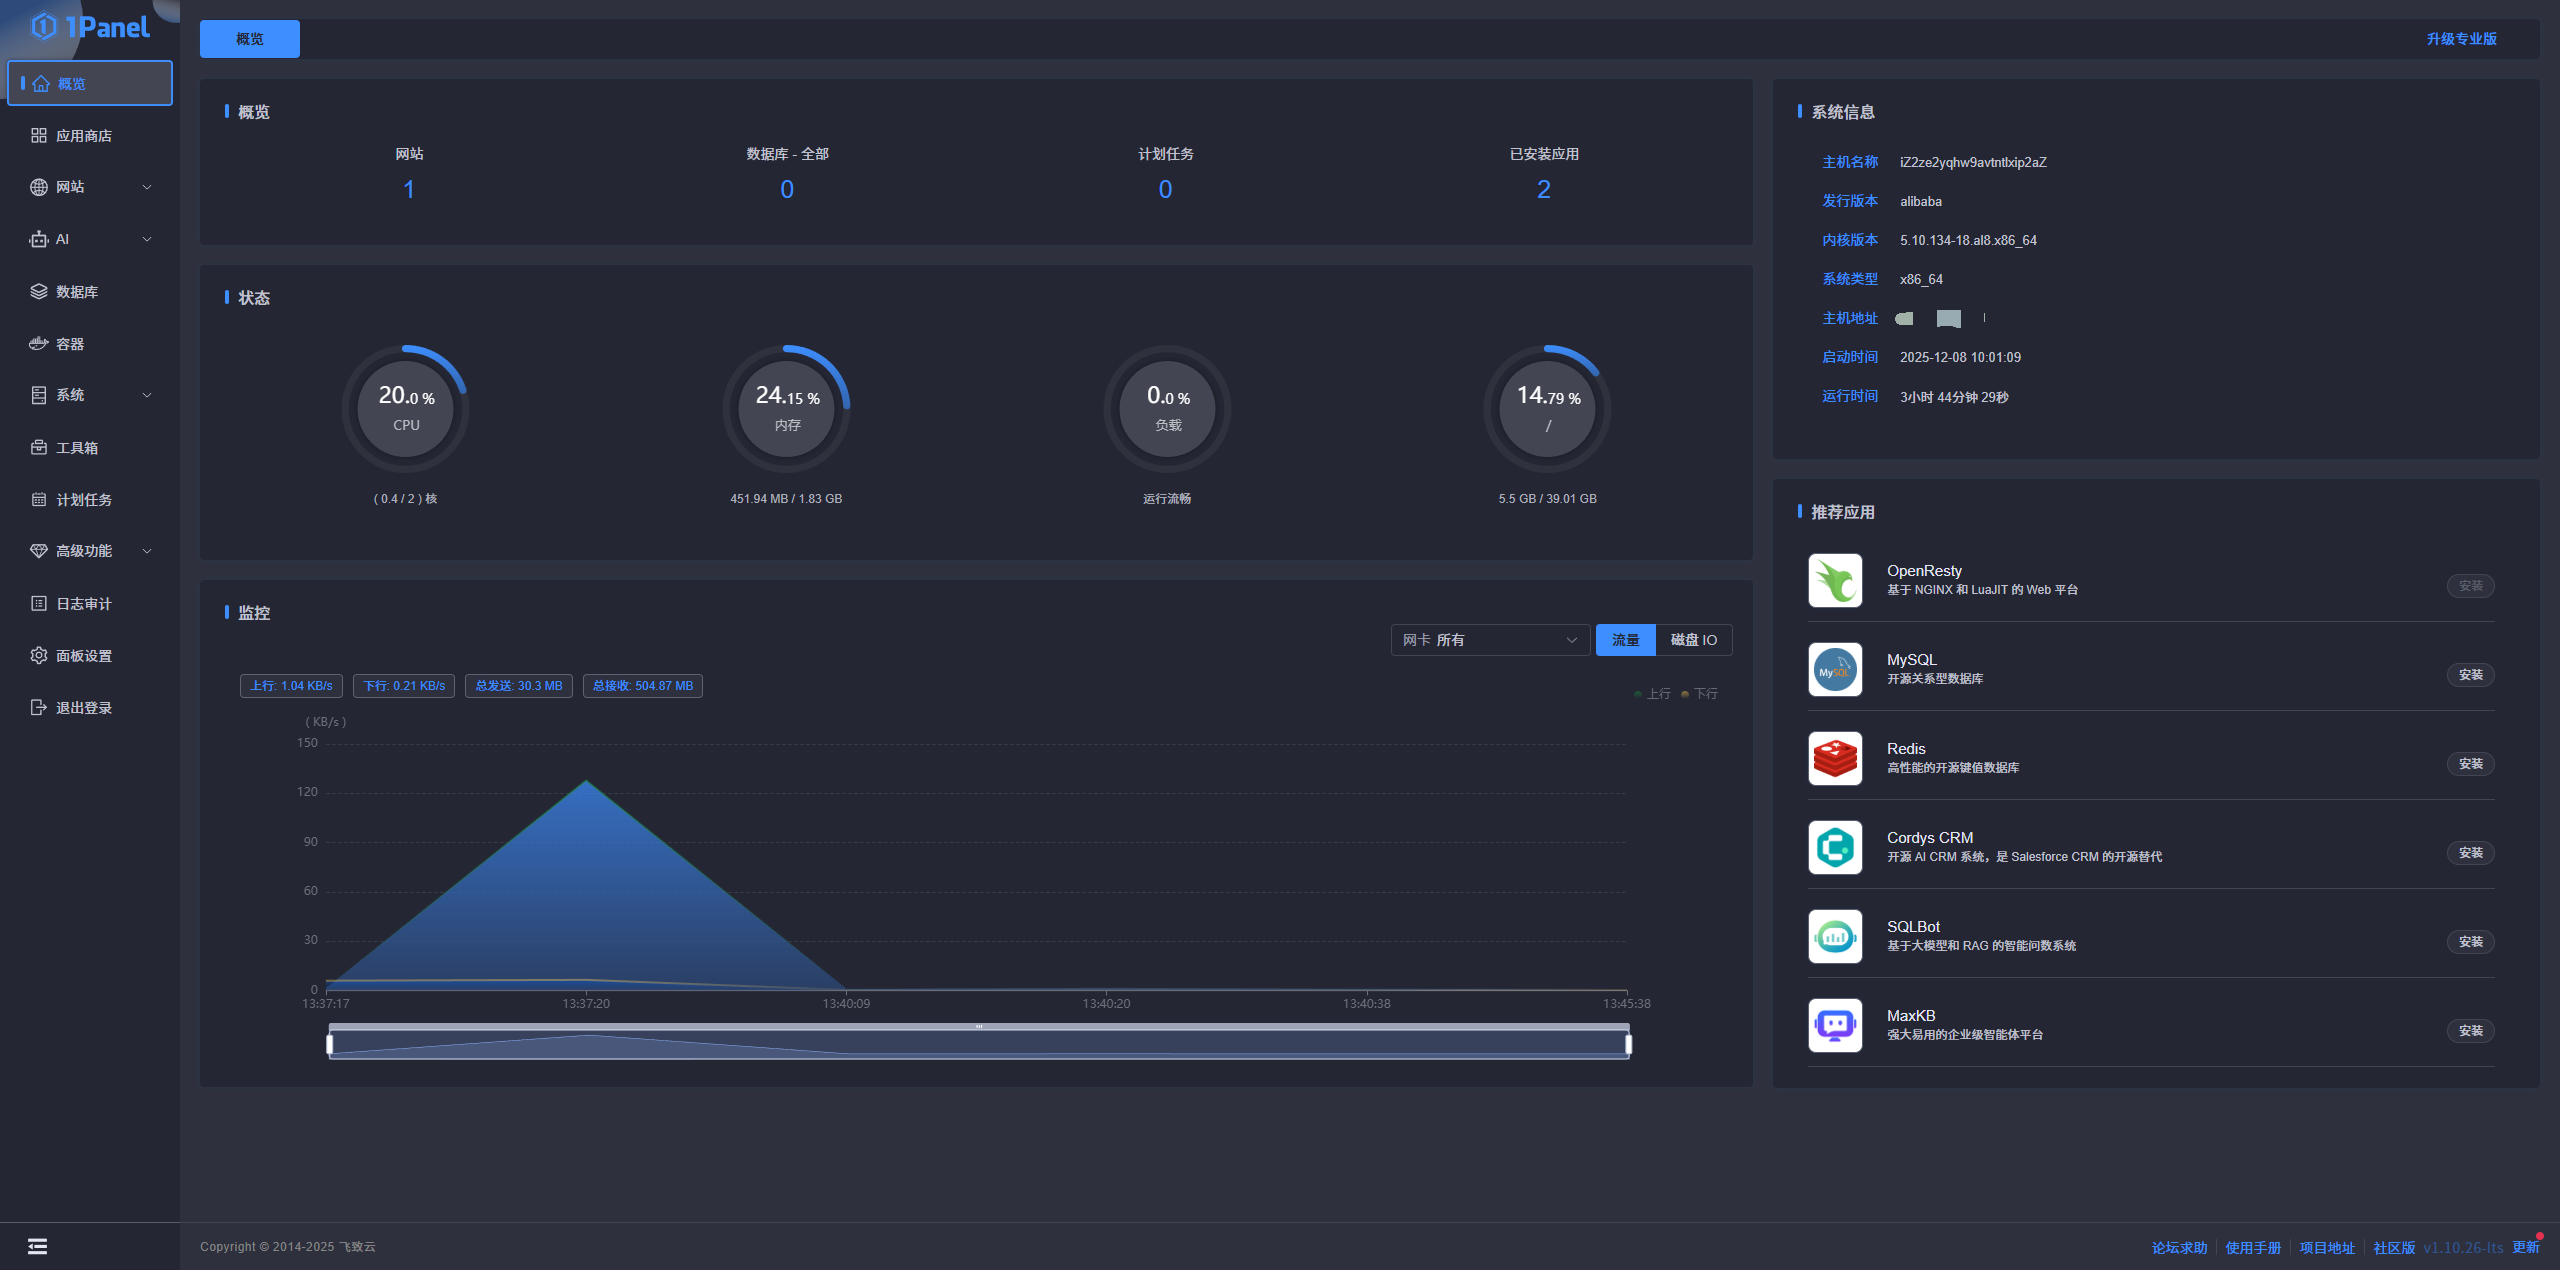Screen dimensions: 2560x1270
Task: Open the App Store (应用商店) sidebar icon
Action: tap(39, 136)
